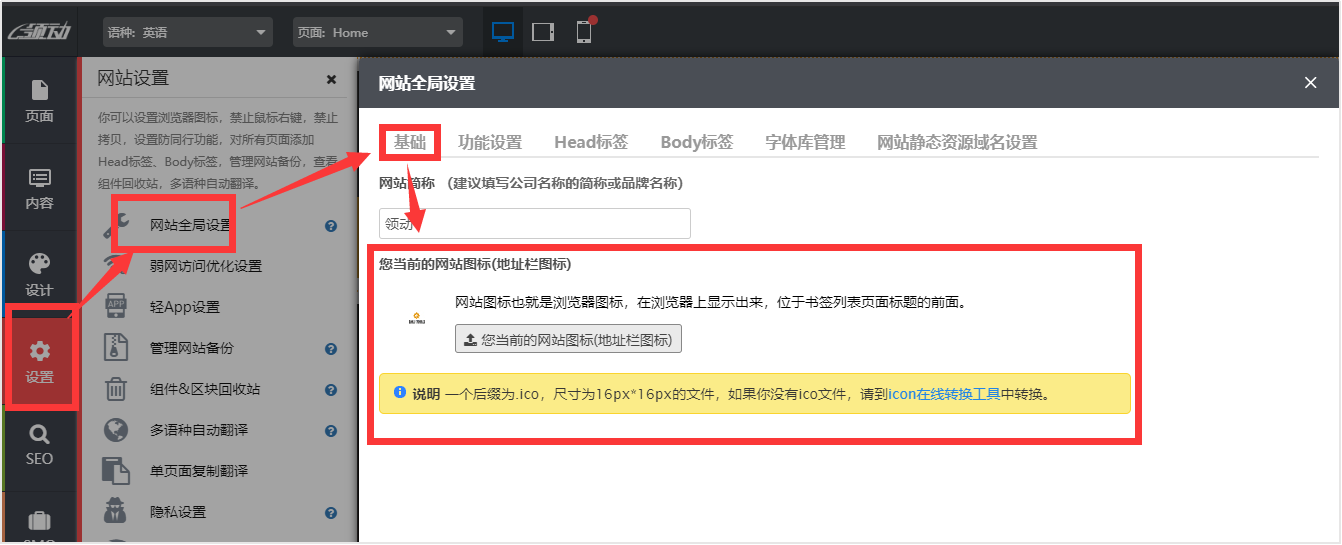The image size is (1342, 545).
Task: Select the Head标签 tab
Action: click(591, 142)
